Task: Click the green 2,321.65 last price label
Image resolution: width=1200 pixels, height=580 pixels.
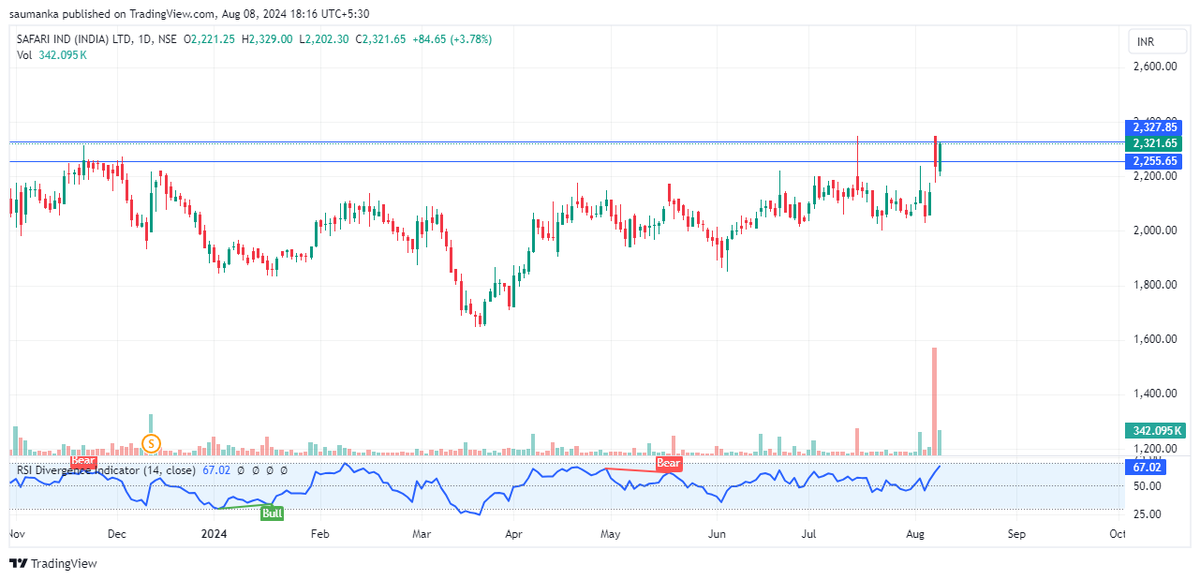Action: click(x=1155, y=144)
